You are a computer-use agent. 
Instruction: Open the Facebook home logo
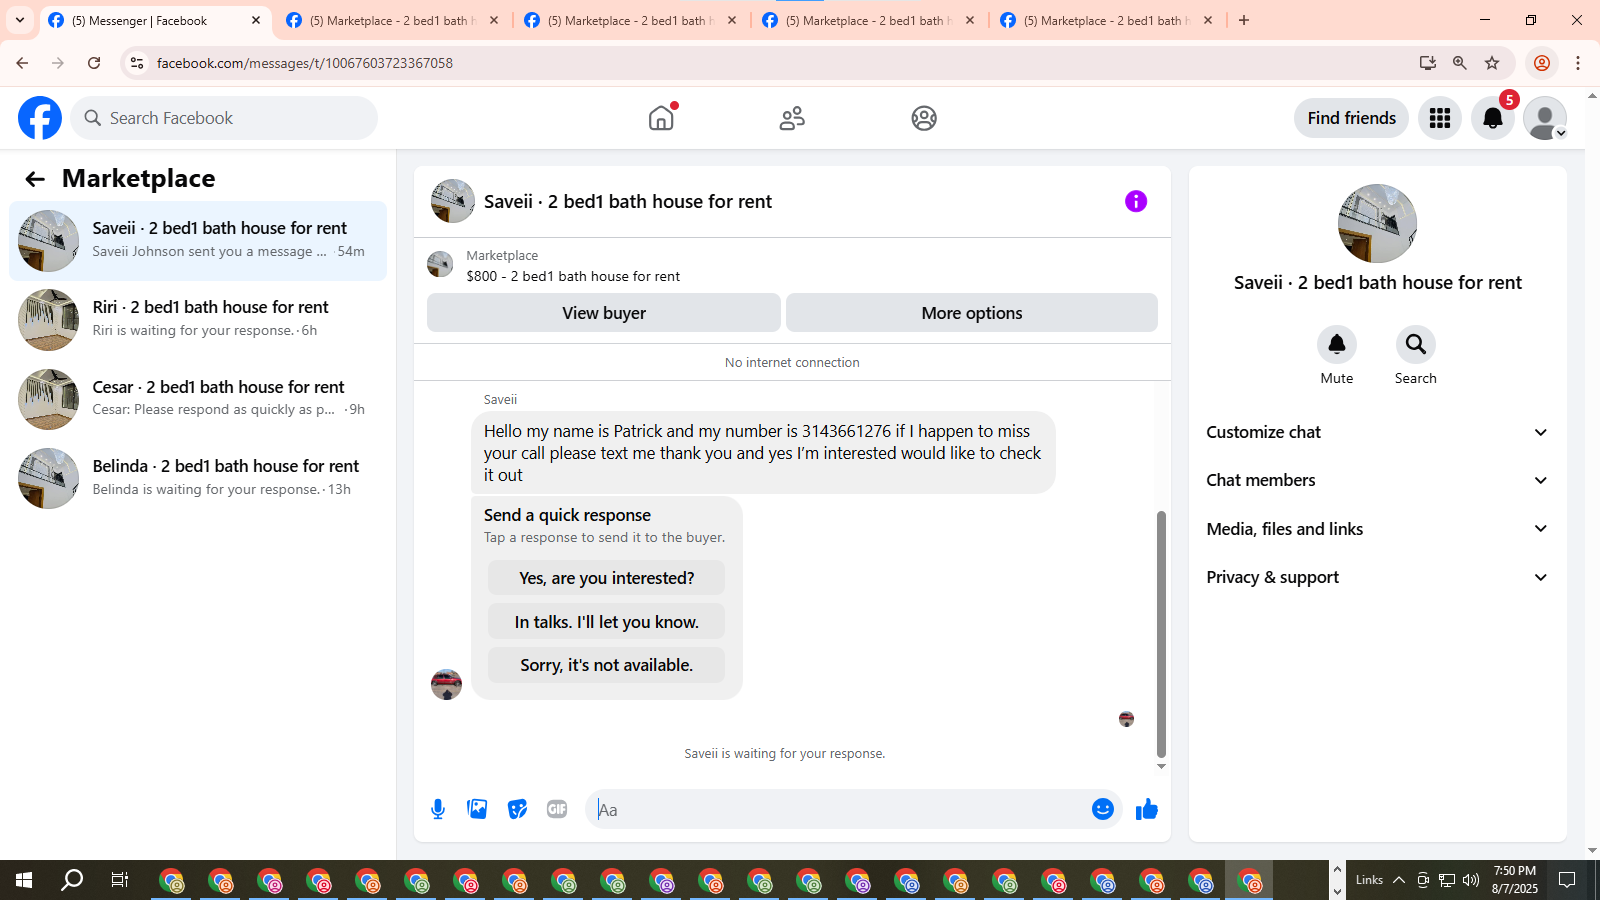[x=40, y=118]
